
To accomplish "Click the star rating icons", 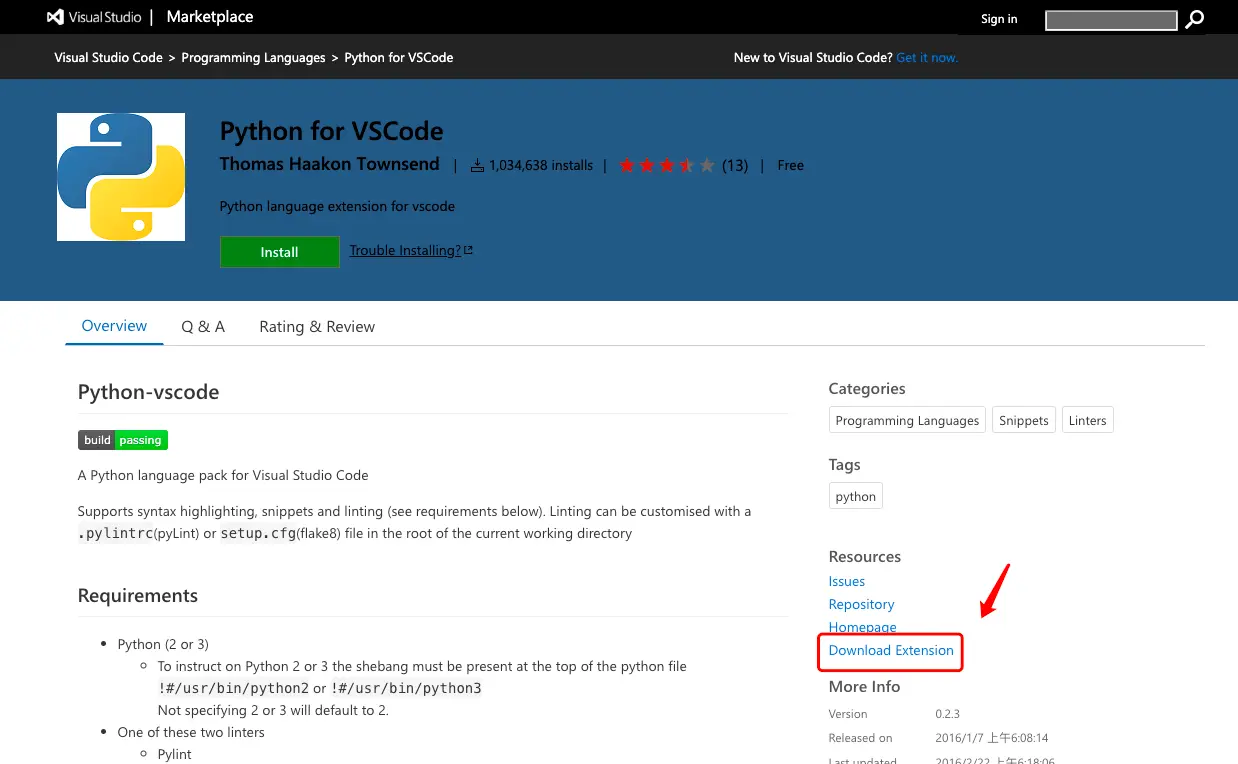I will pos(667,165).
